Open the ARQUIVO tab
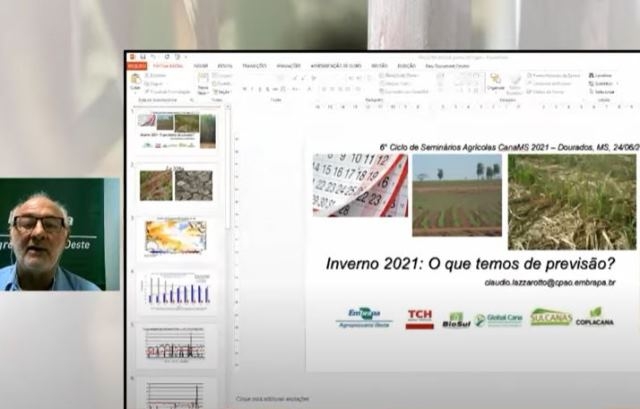The width and height of the screenshot is (640, 409). [137, 66]
